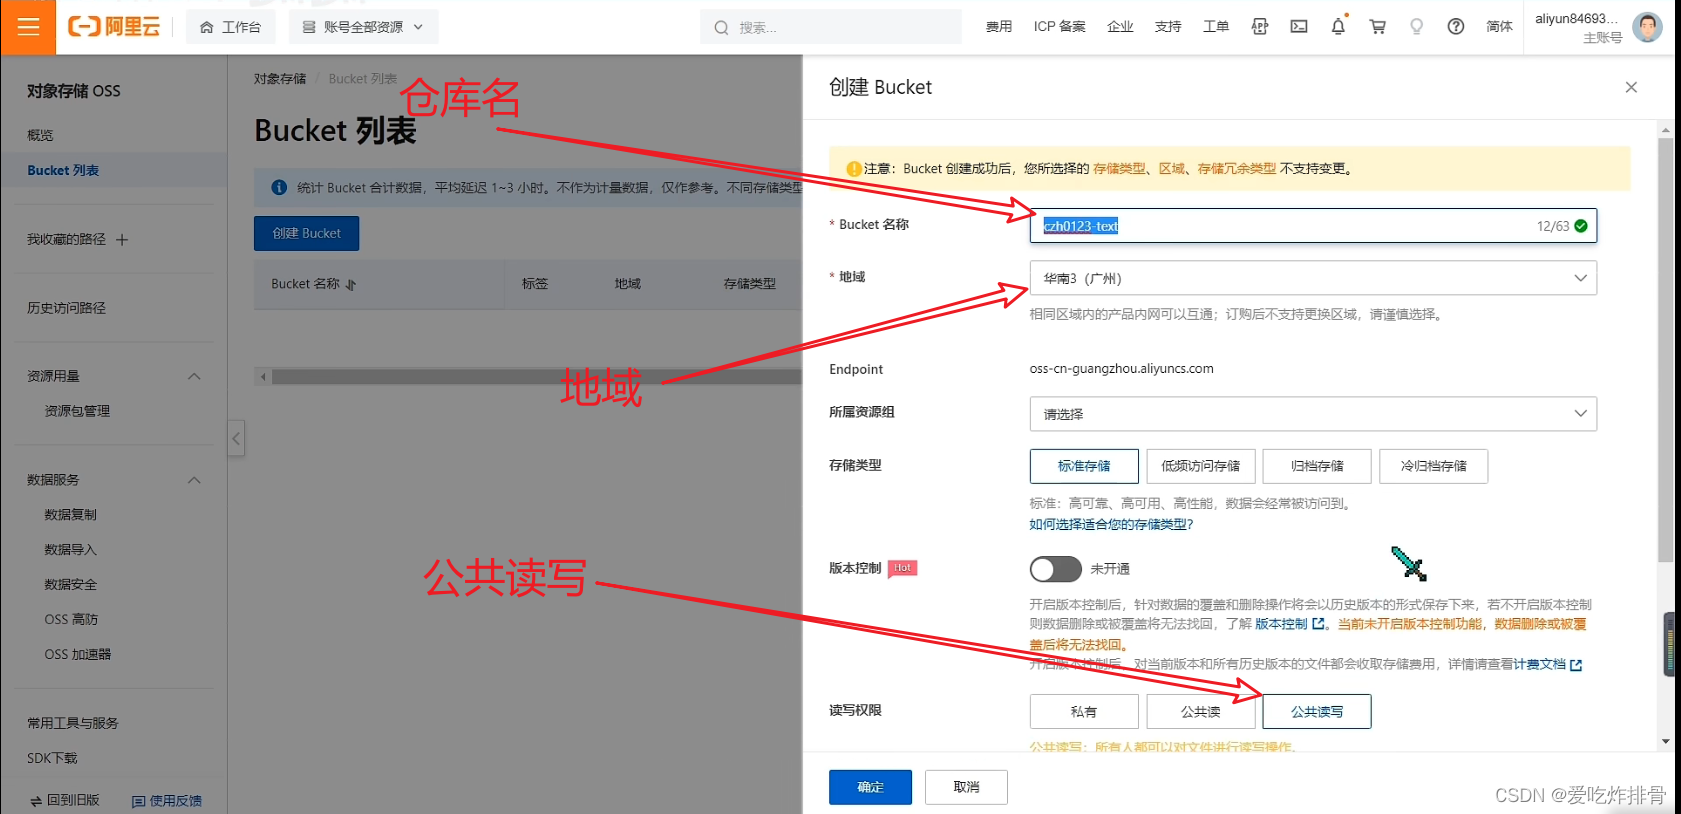Image resolution: width=1681 pixels, height=814 pixels.
Task: Toggle the 版本控制 switch
Action: click(x=1056, y=569)
